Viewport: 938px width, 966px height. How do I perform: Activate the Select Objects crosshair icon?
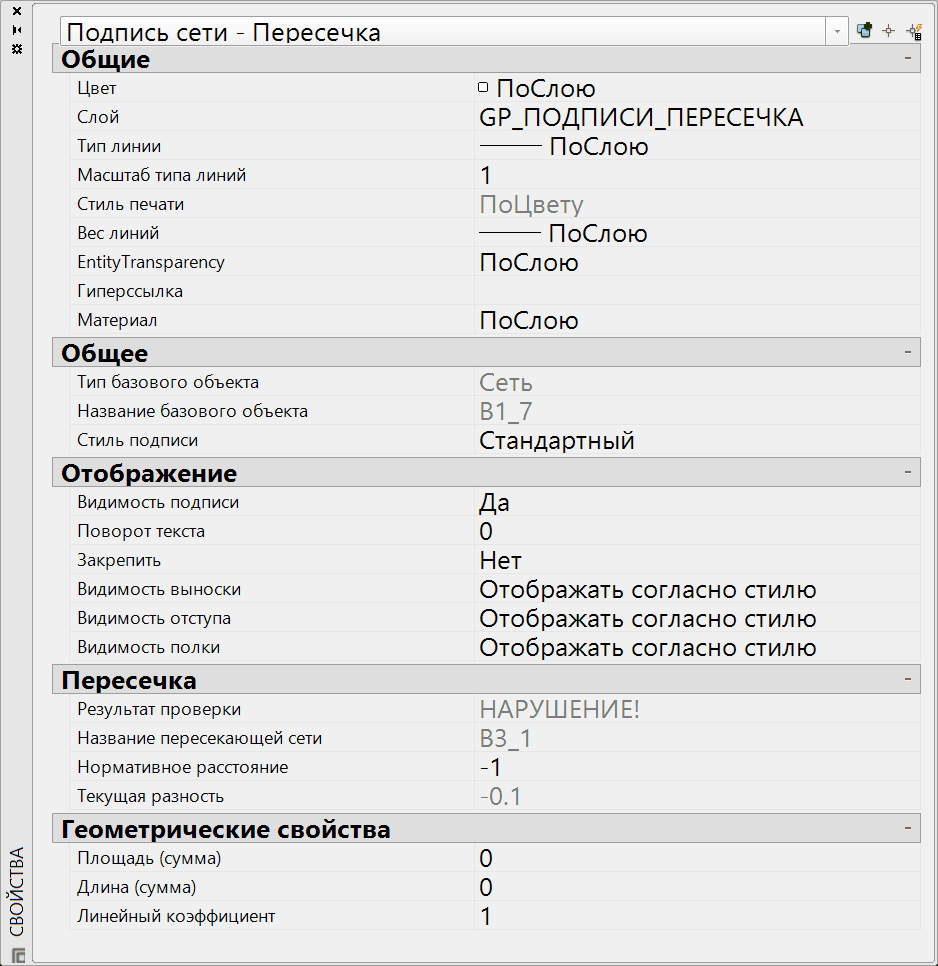(x=887, y=31)
